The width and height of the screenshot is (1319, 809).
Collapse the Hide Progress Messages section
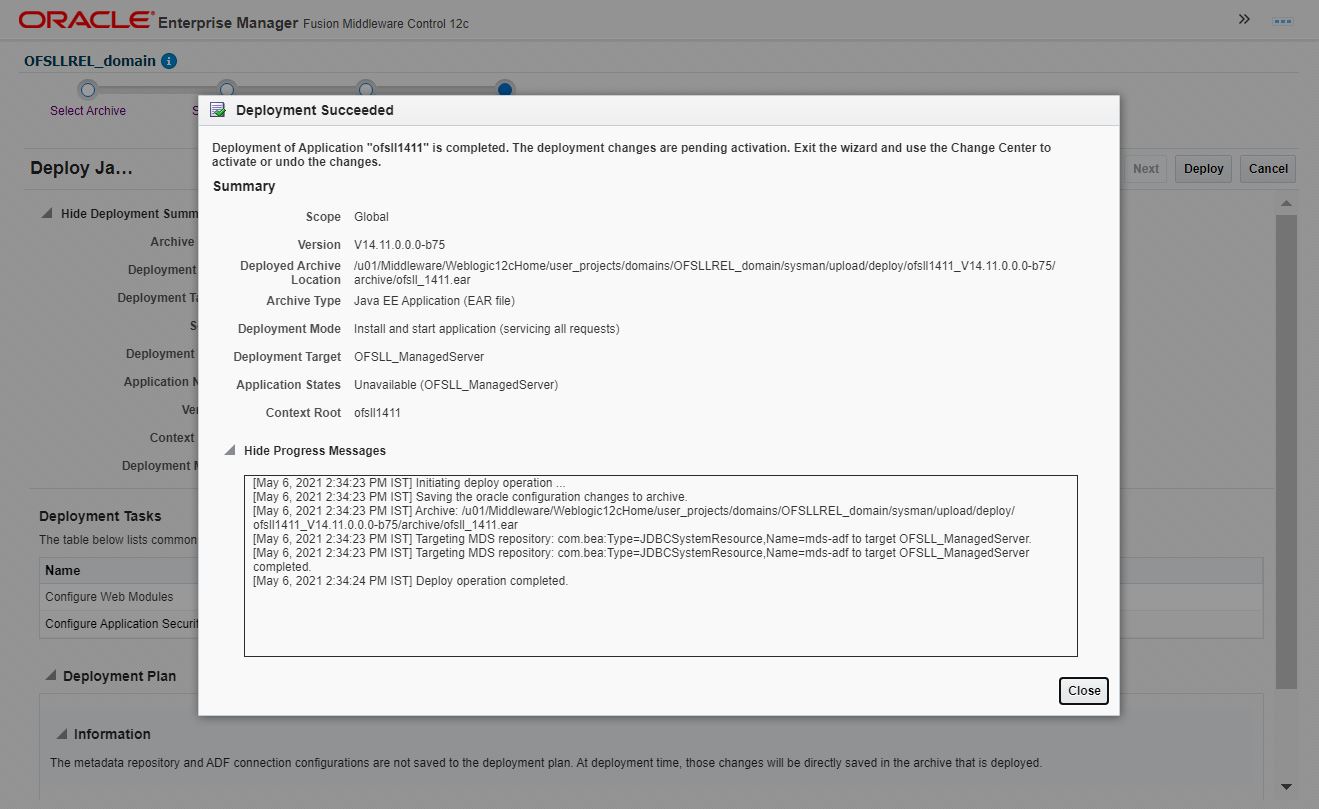[230, 451]
